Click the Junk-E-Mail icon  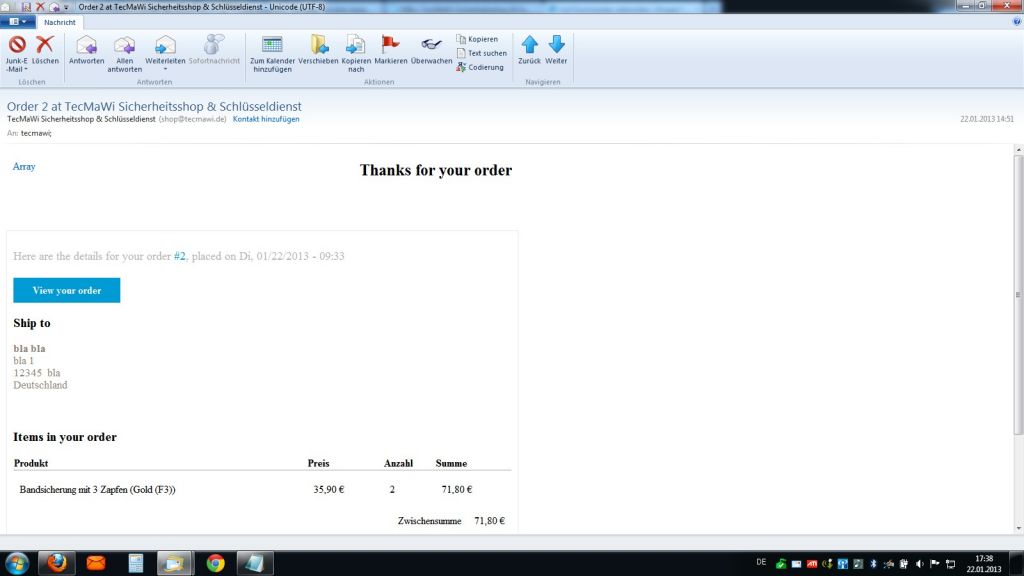pos(17,45)
